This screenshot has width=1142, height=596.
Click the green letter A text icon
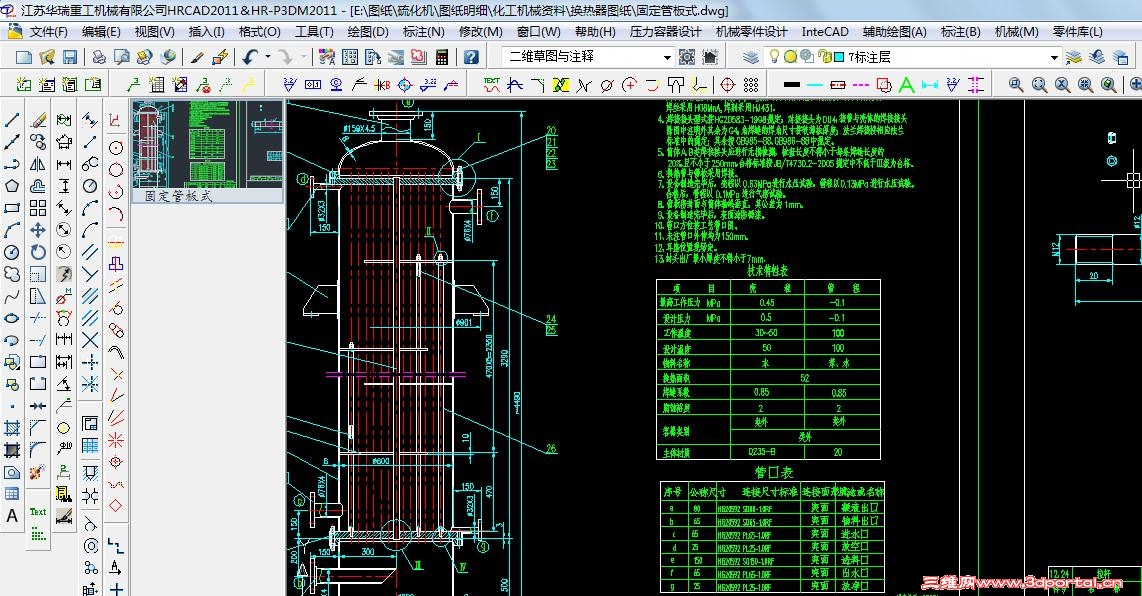click(x=906, y=85)
